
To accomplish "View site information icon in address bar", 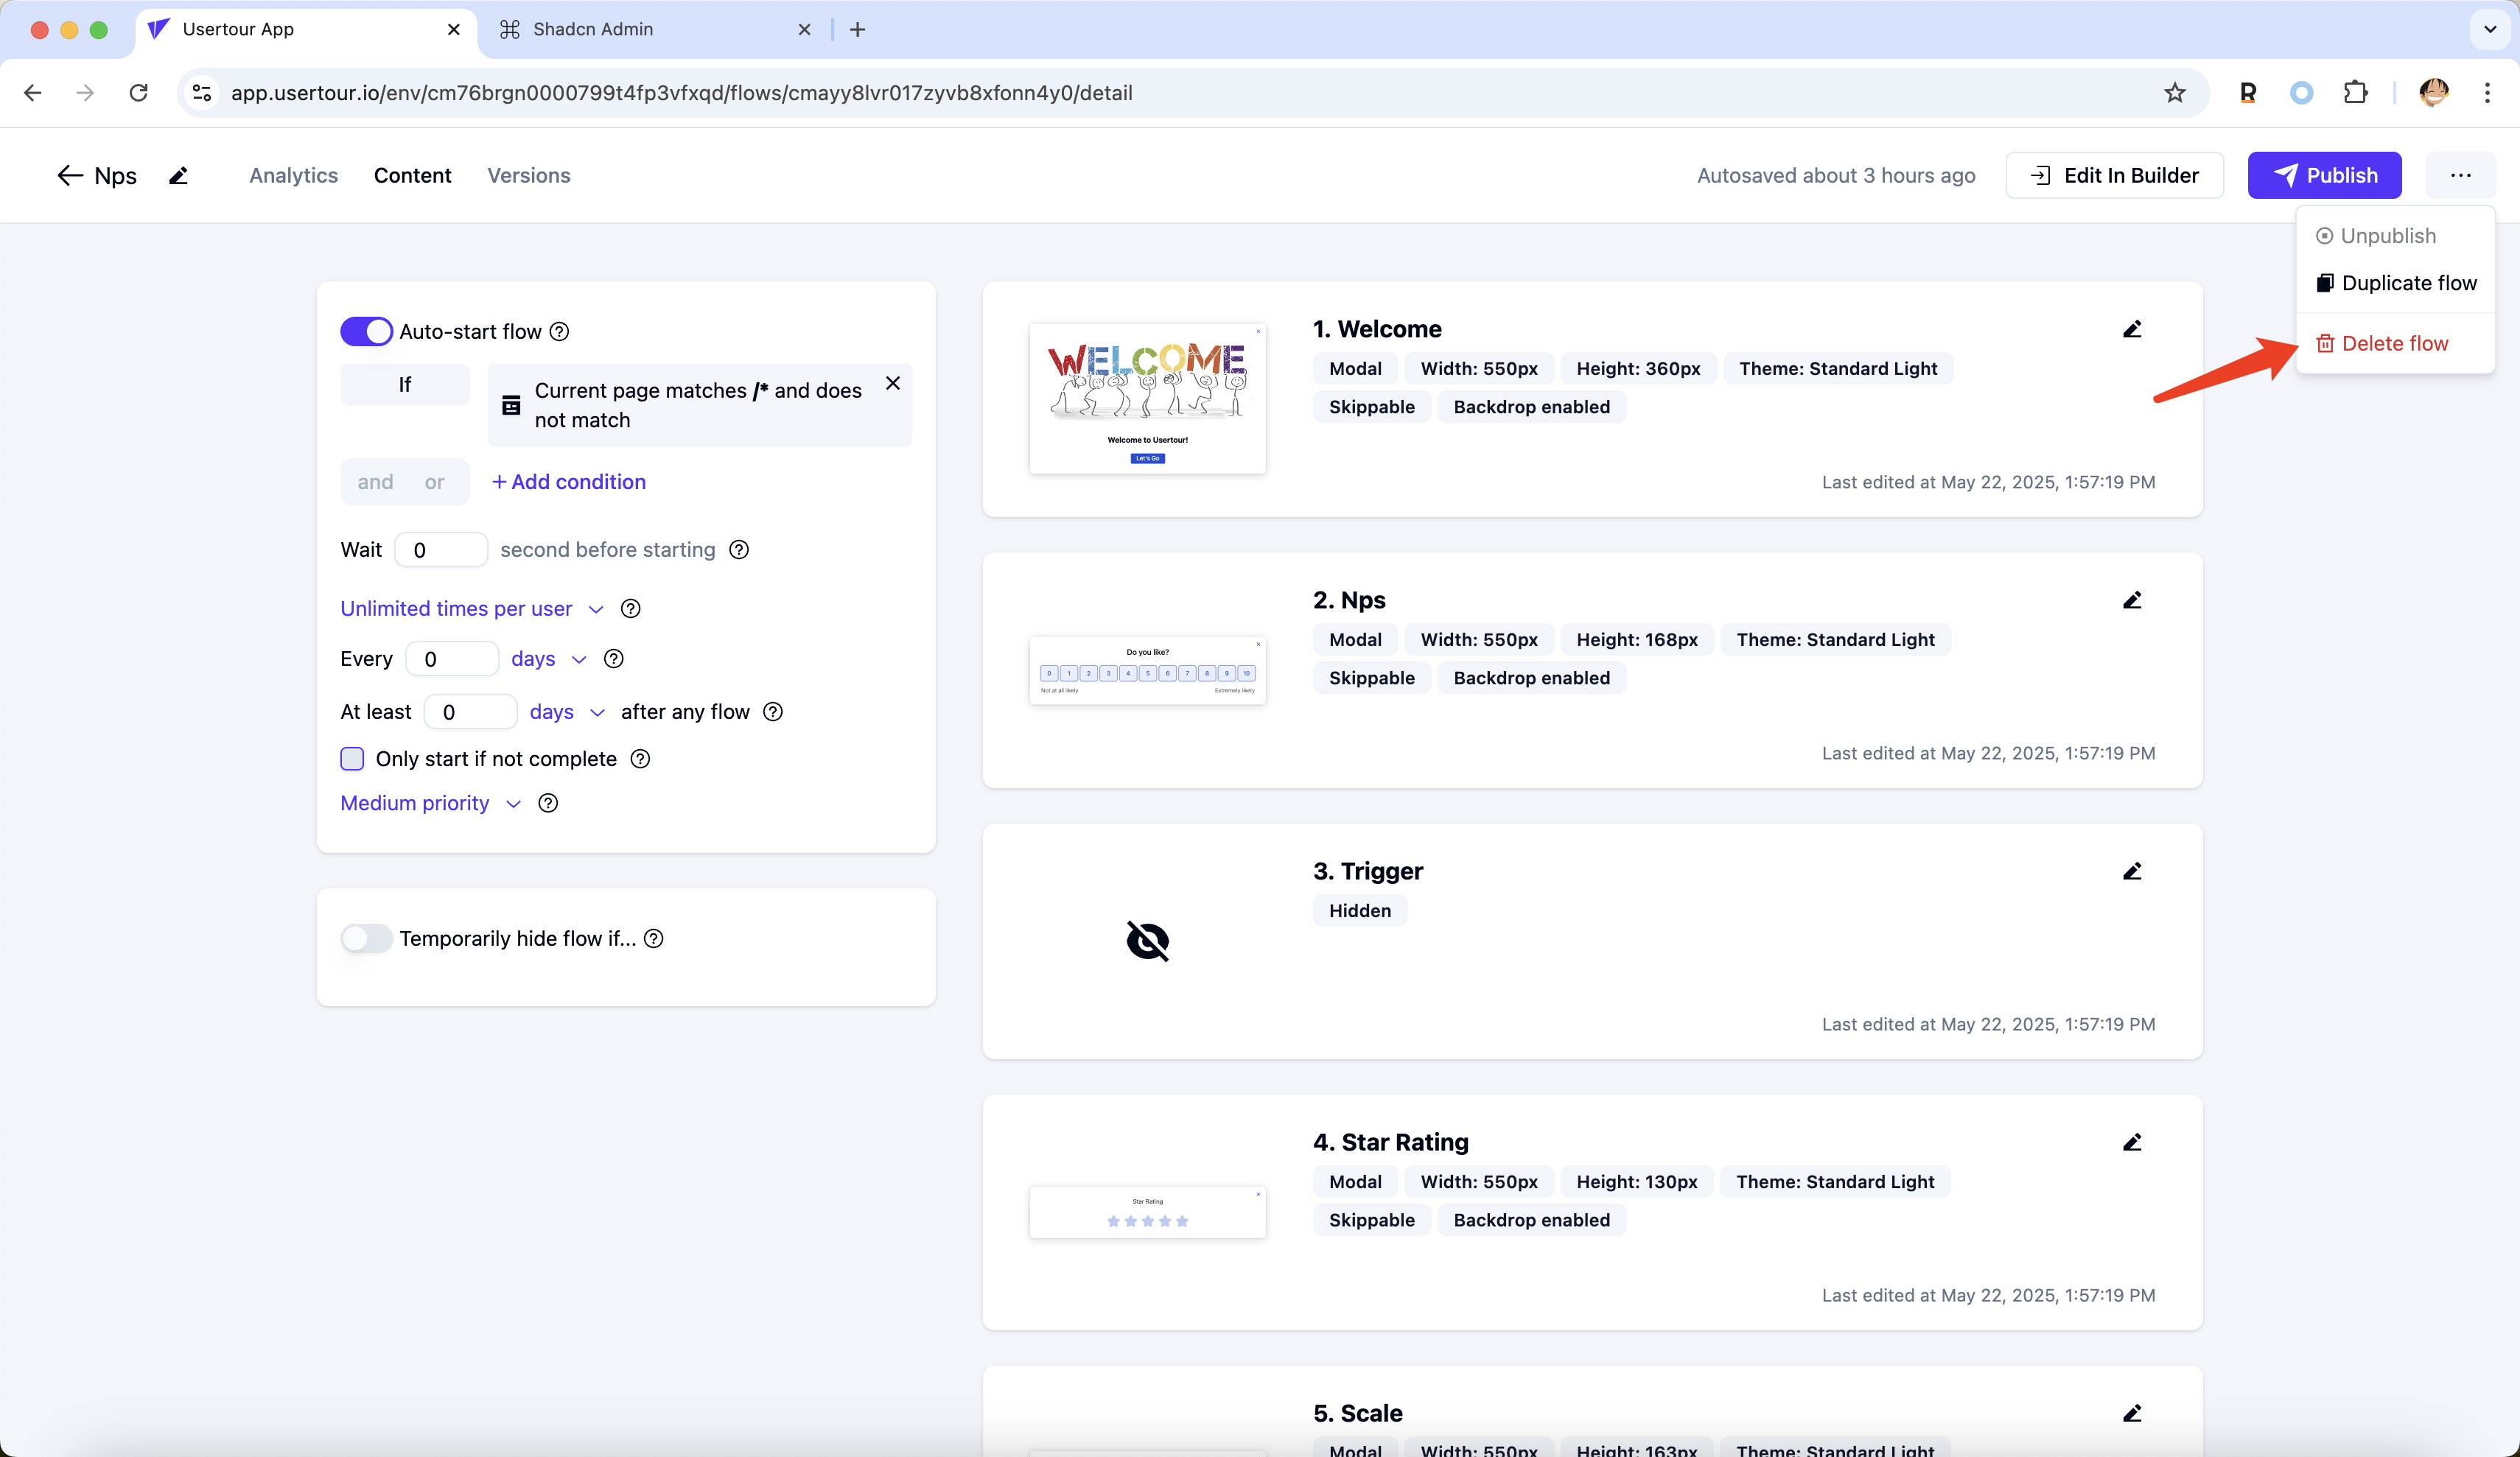I will tap(202, 93).
